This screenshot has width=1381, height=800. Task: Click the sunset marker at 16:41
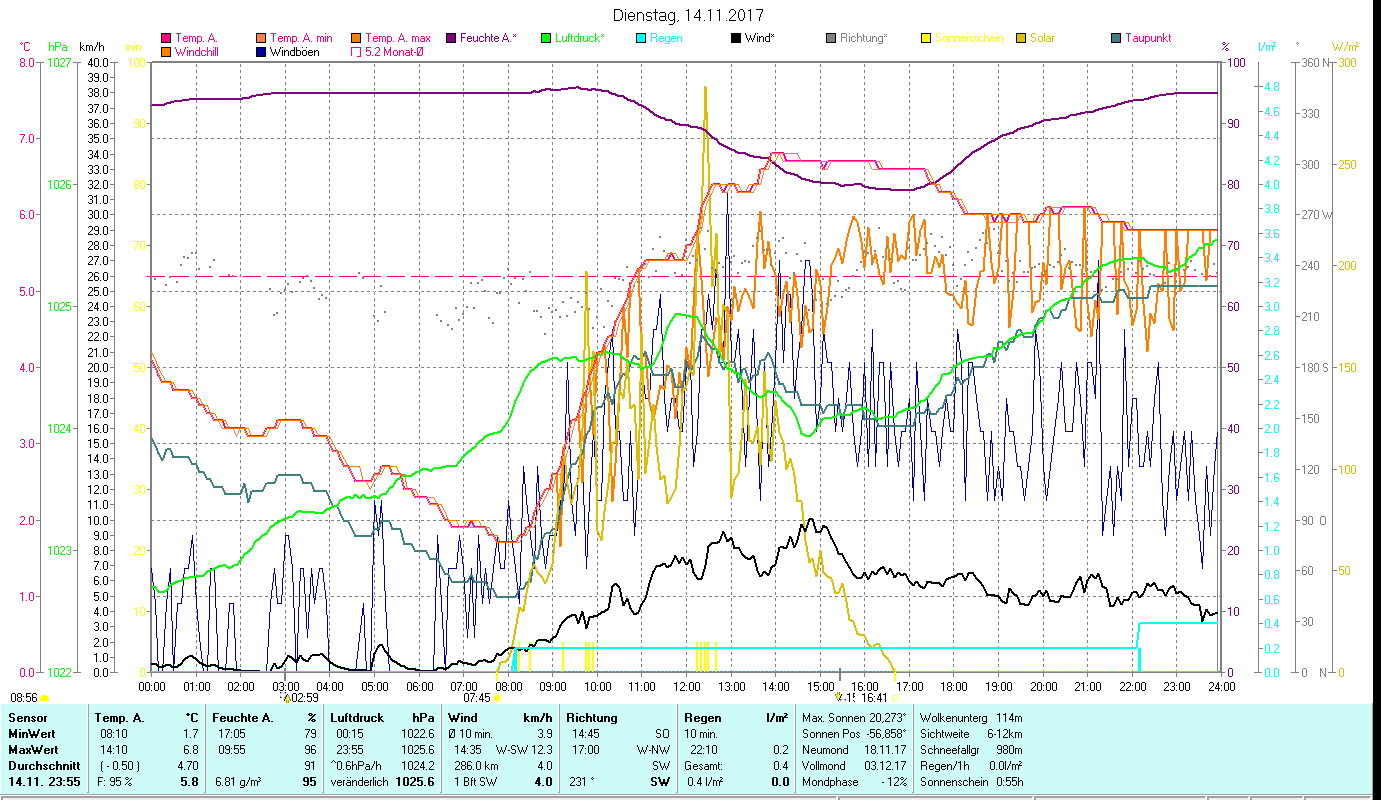838,698
